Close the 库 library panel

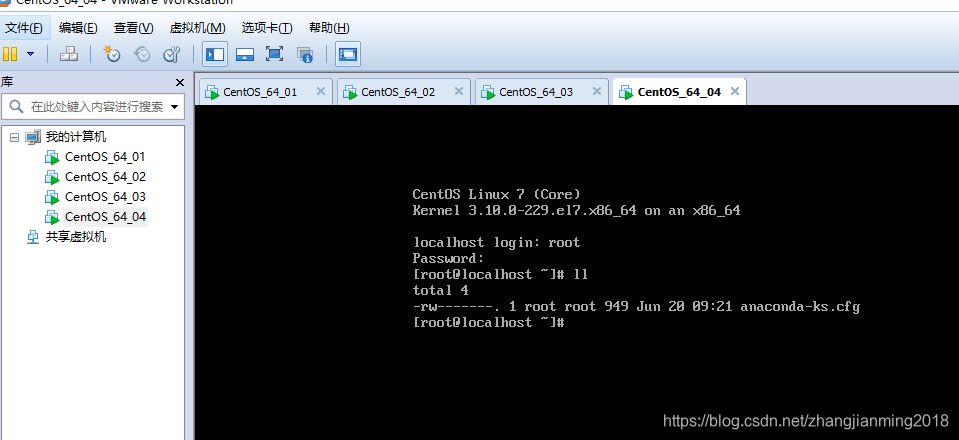tap(179, 83)
